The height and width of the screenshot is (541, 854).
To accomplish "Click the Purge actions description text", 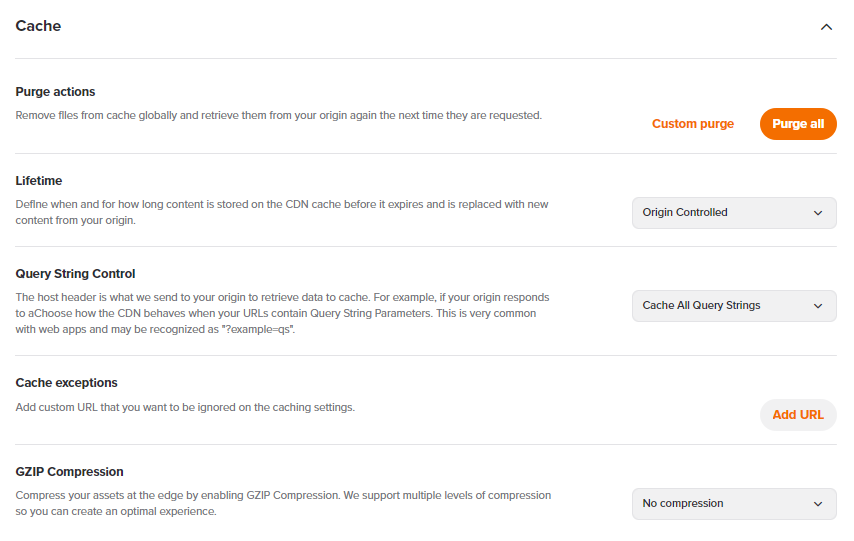I will pos(278,115).
